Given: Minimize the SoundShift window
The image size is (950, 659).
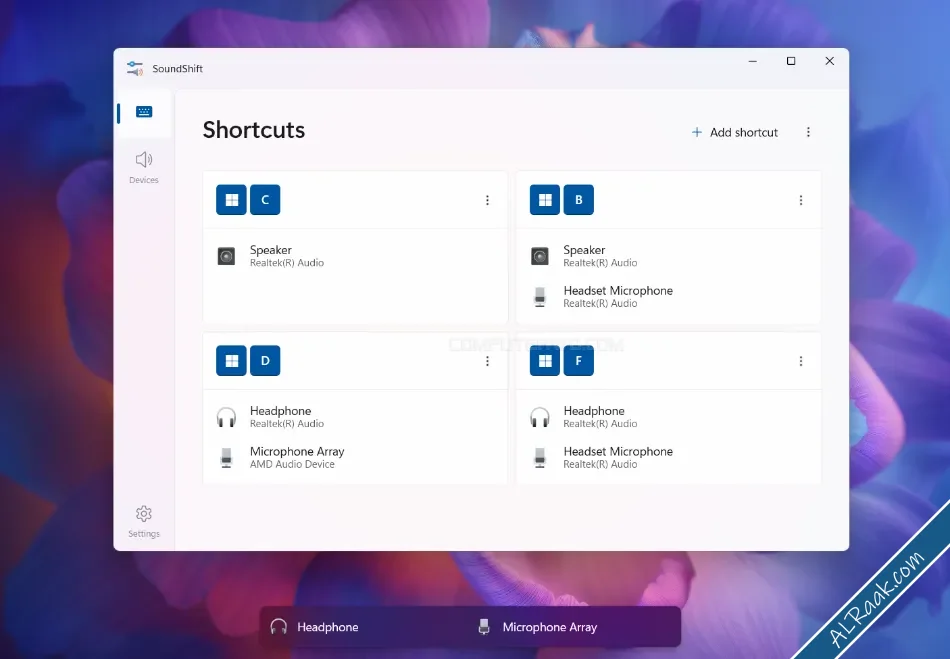Looking at the screenshot, I should coord(752,61).
